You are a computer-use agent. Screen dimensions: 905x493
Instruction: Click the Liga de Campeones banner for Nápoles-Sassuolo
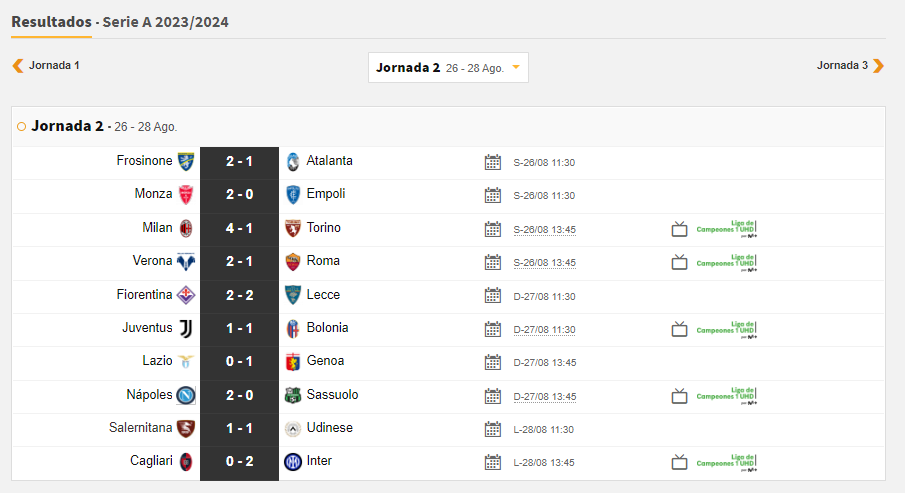(727, 395)
